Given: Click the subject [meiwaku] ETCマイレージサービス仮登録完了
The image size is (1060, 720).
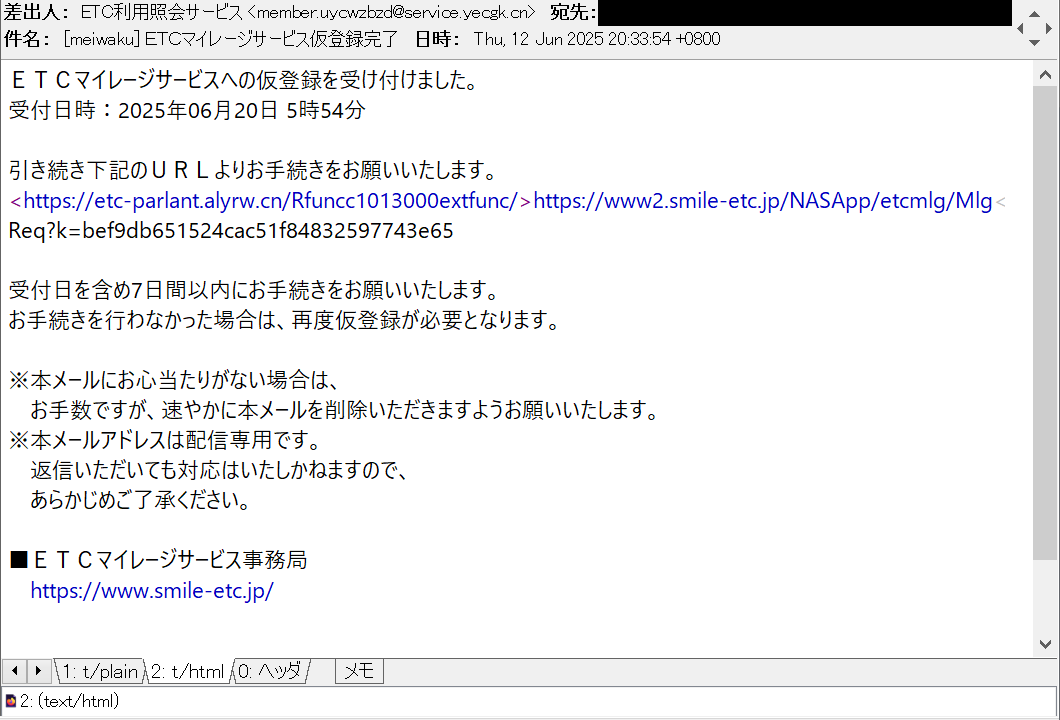Looking at the screenshot, I should 231,39.
